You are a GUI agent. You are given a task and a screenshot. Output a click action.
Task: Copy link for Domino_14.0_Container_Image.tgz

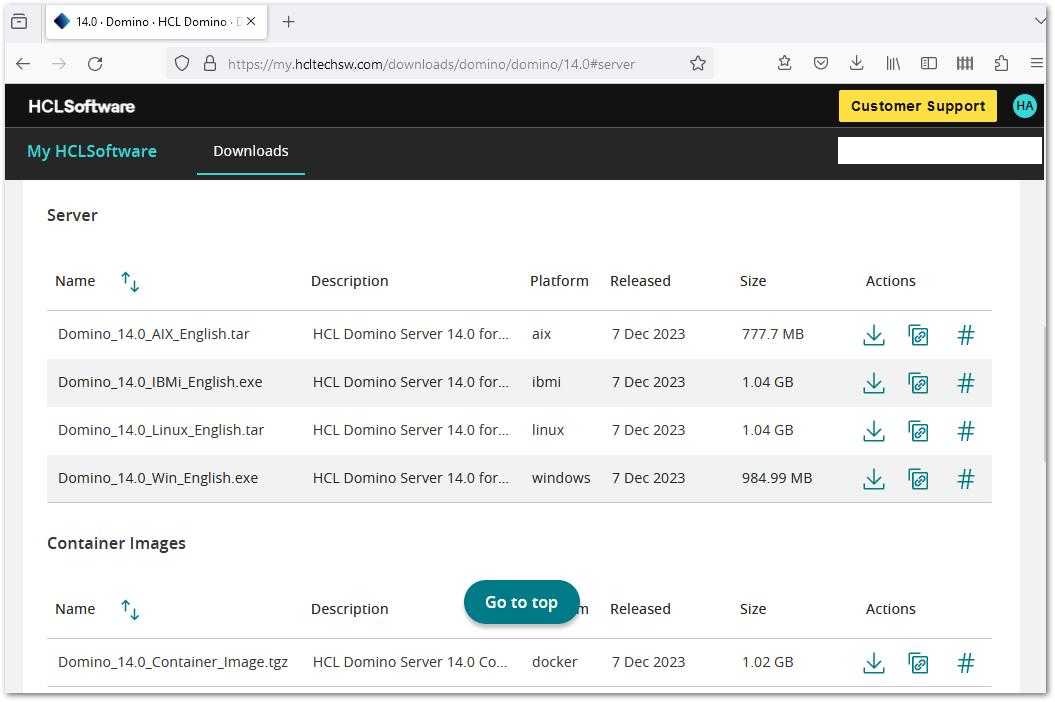coord(918,663)
